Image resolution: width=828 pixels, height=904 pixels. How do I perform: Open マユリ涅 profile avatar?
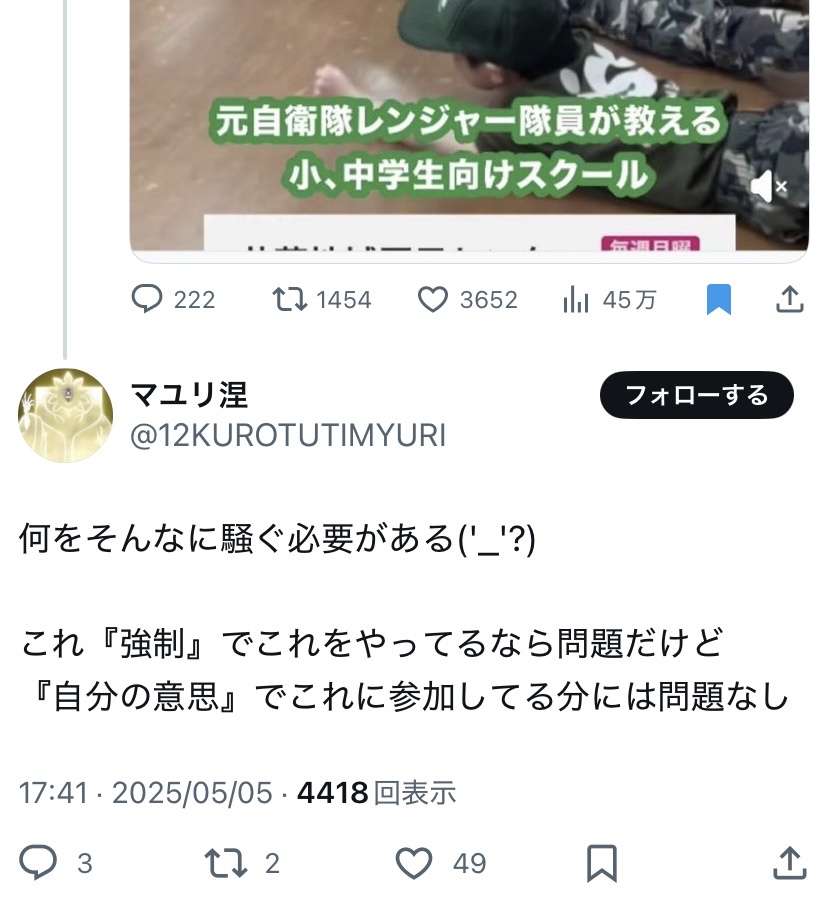(65, 415)
